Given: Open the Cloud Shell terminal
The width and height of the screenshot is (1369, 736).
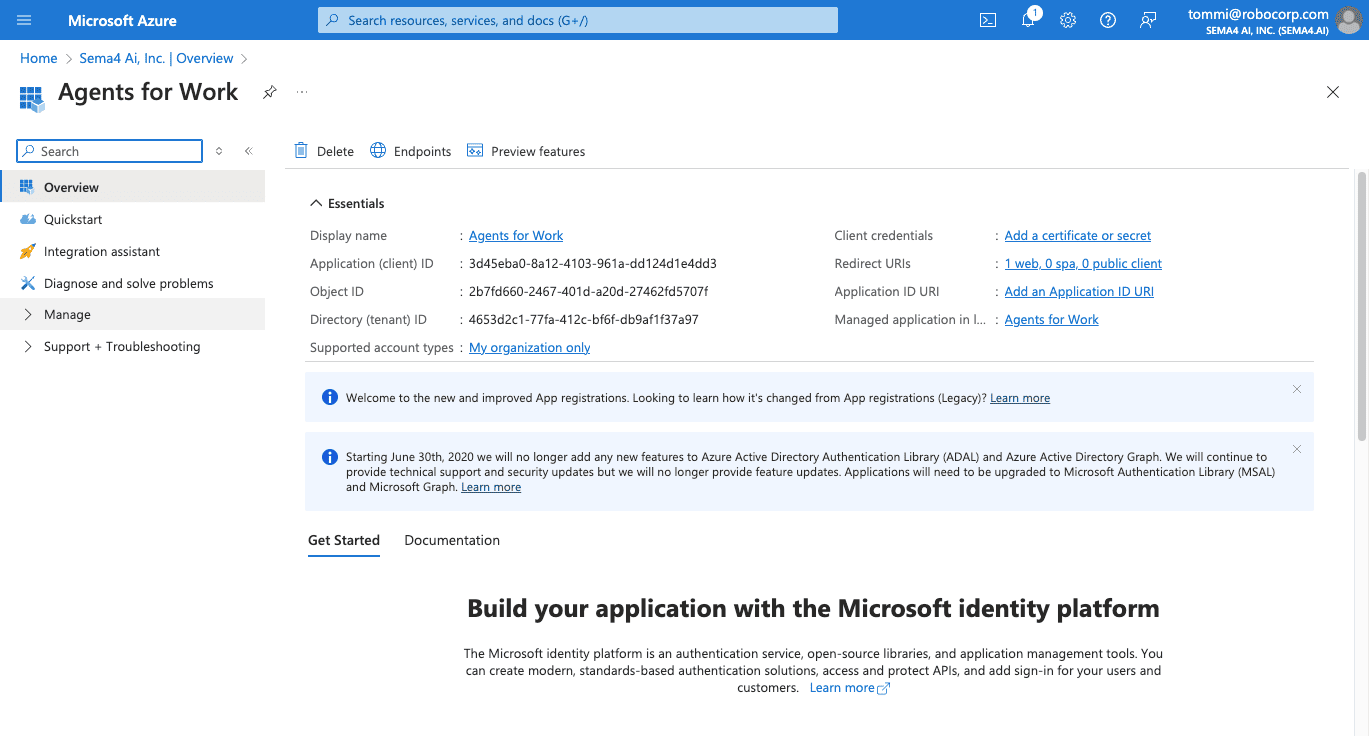Looking at the screenshot, I should click(987, 20).
